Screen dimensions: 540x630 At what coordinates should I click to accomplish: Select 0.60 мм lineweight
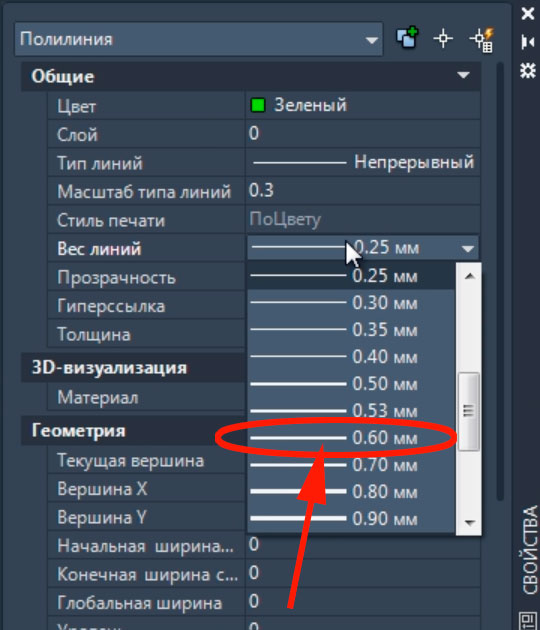click(351, 438)
